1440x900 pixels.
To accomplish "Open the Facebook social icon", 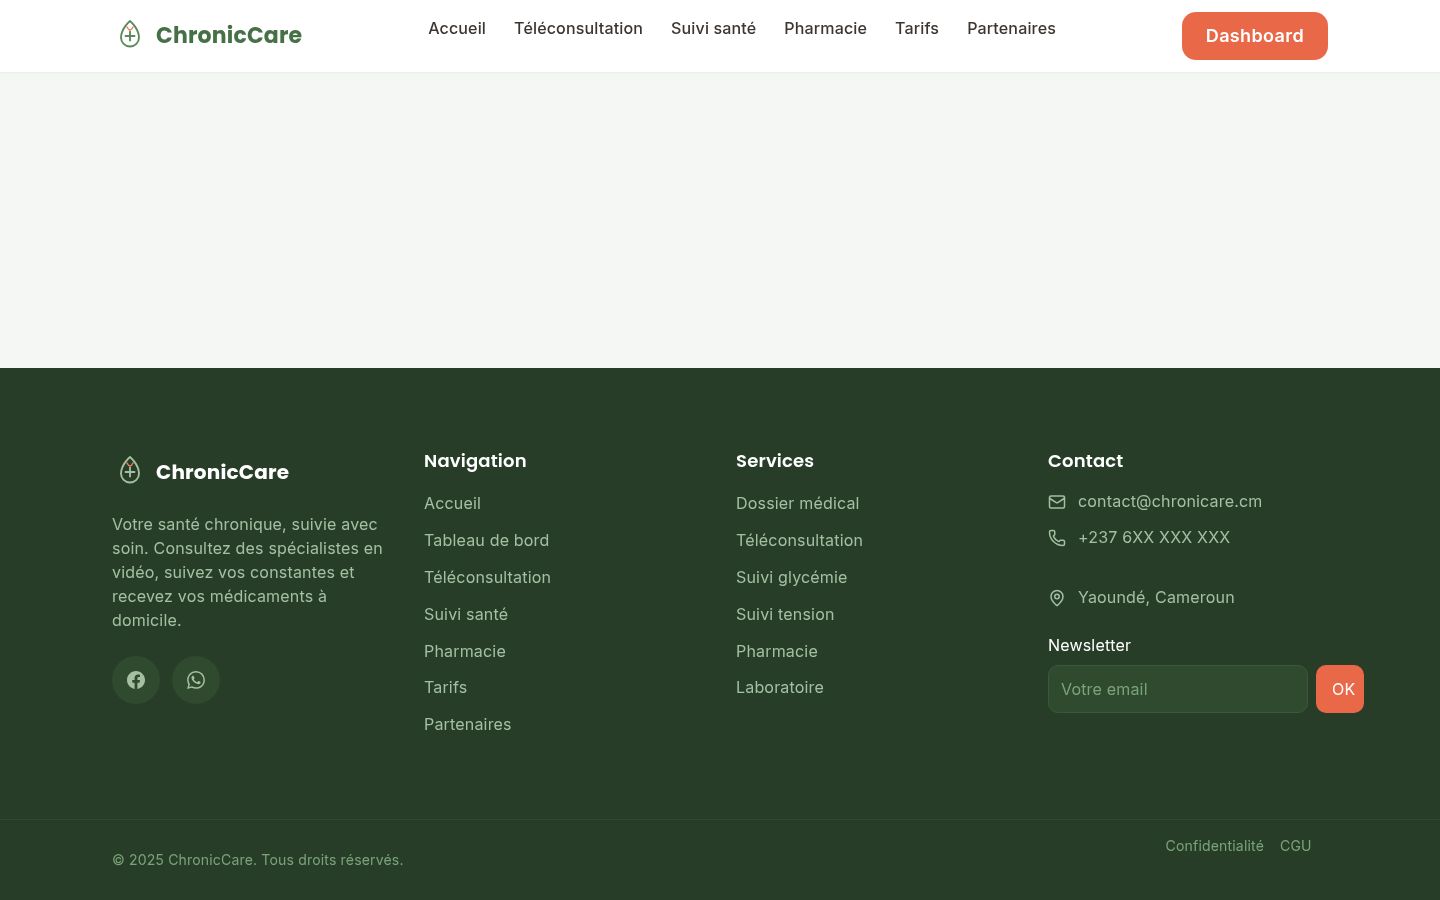I will (136, 680).
